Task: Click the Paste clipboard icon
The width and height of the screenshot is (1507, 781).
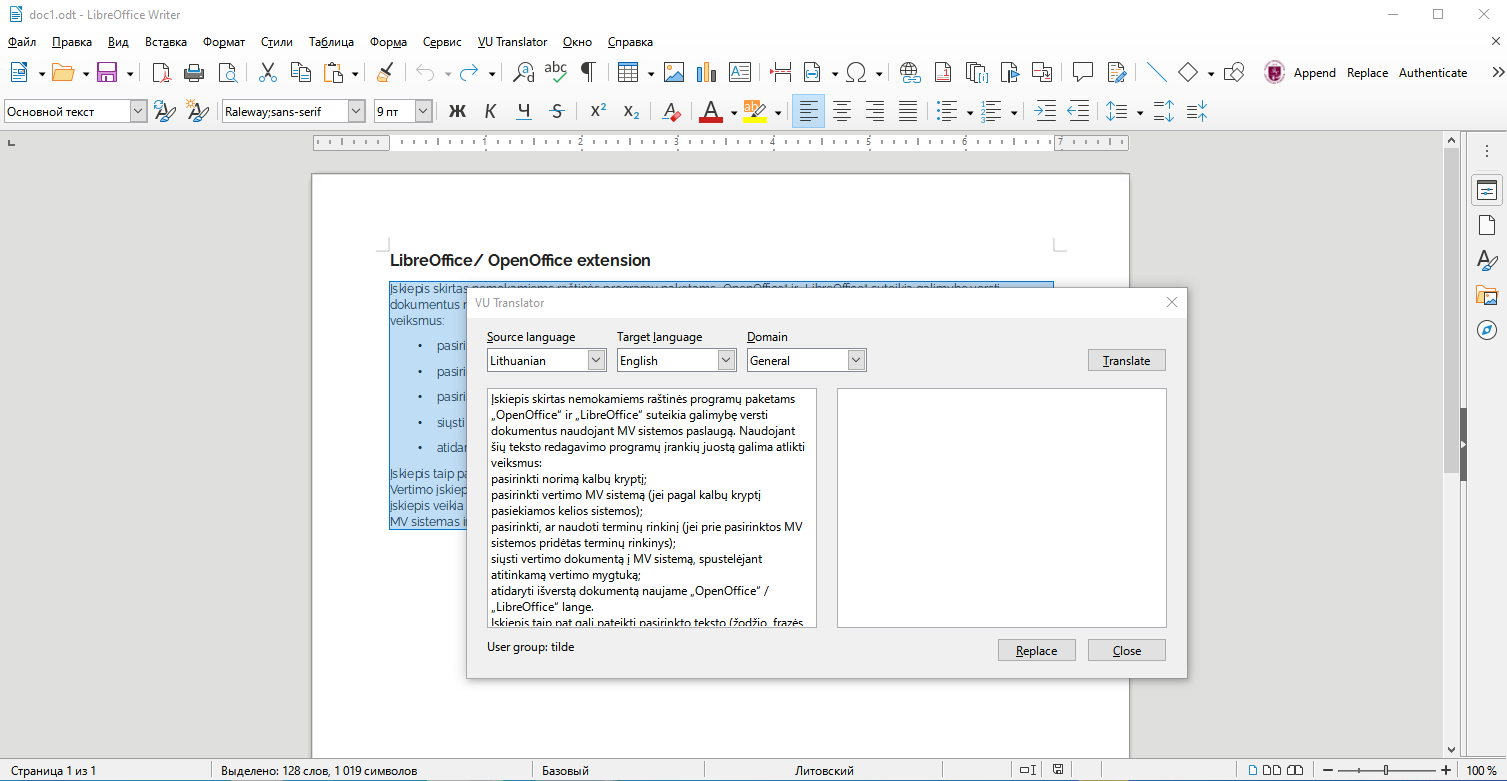Action: point(334,72)
